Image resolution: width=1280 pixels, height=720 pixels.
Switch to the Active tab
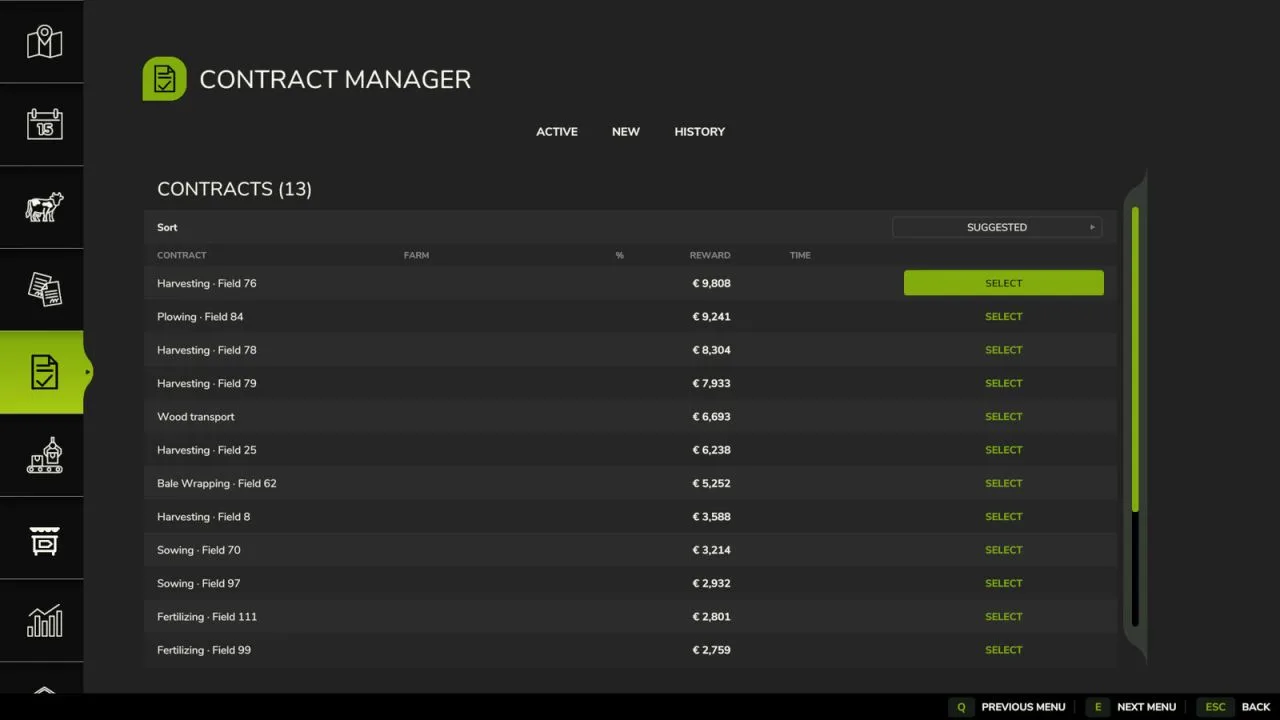click(x=557, y=132)
